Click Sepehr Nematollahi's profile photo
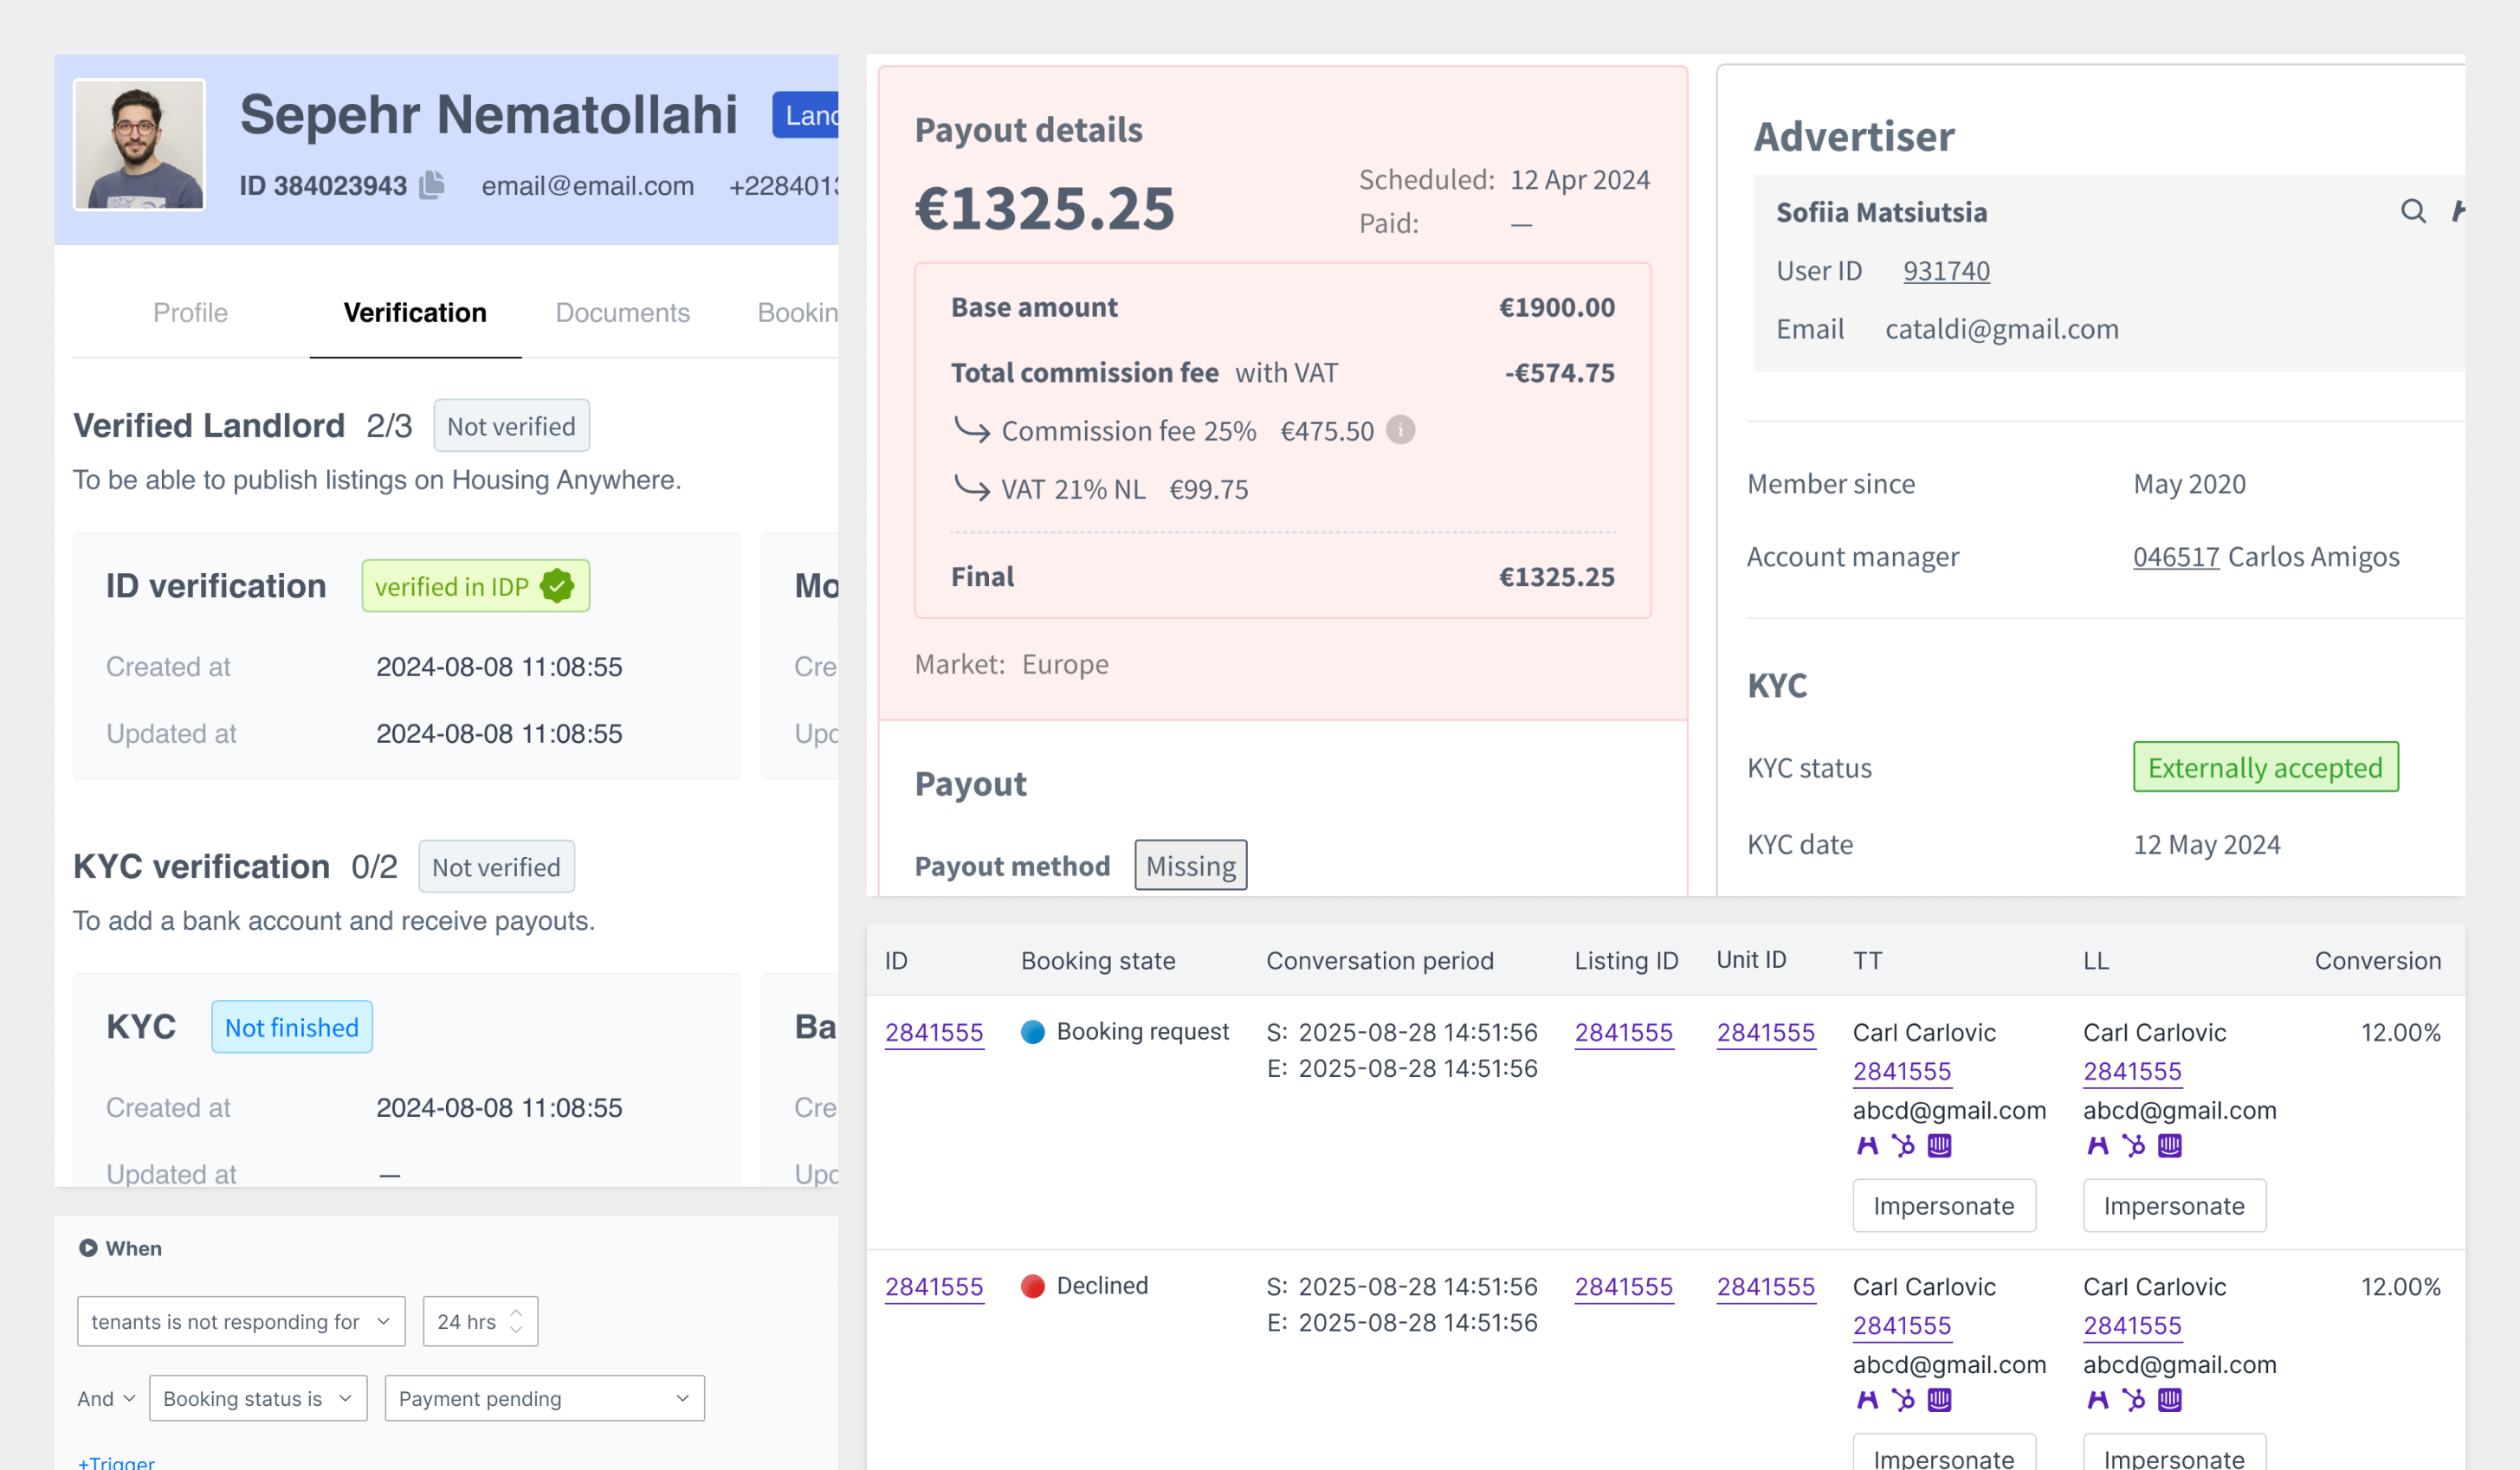Image resolution: width=2520 pixels, height=1470 pixels. [x=139, y=145]
